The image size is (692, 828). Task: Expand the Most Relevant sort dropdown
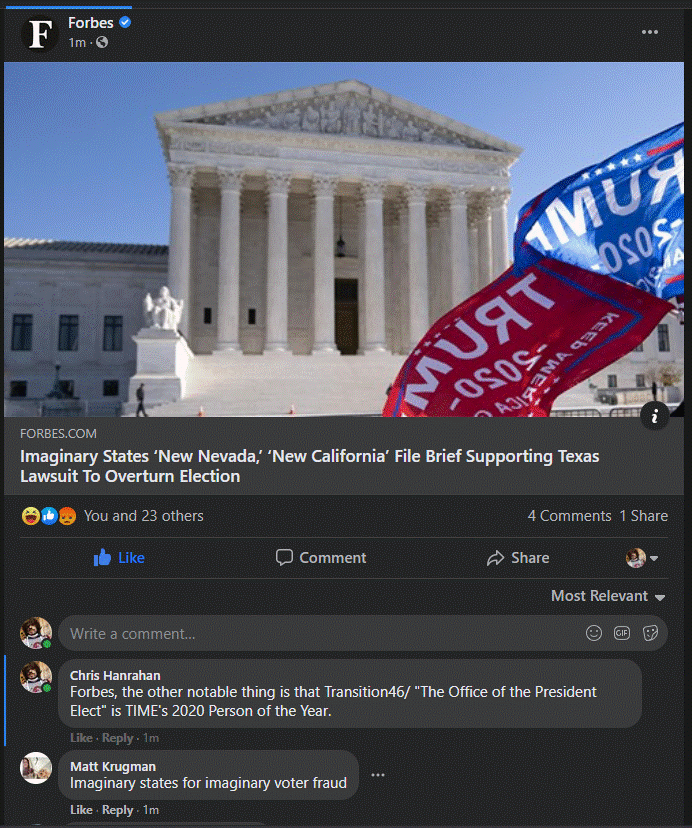607,596
